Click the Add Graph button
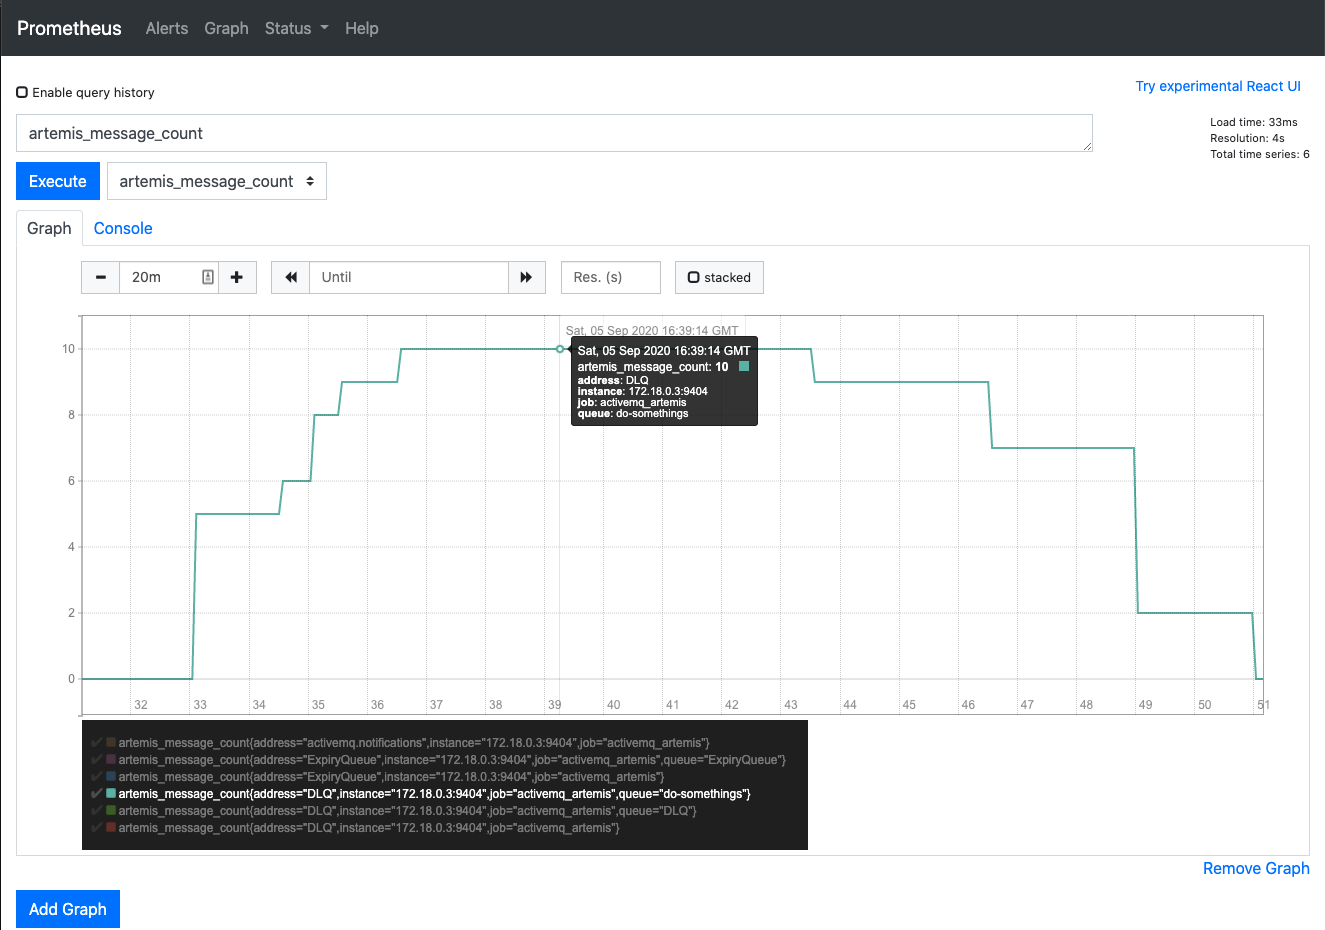Viewport: 1325px width, 930px height. pyautogui.click(x=68, y=909)
